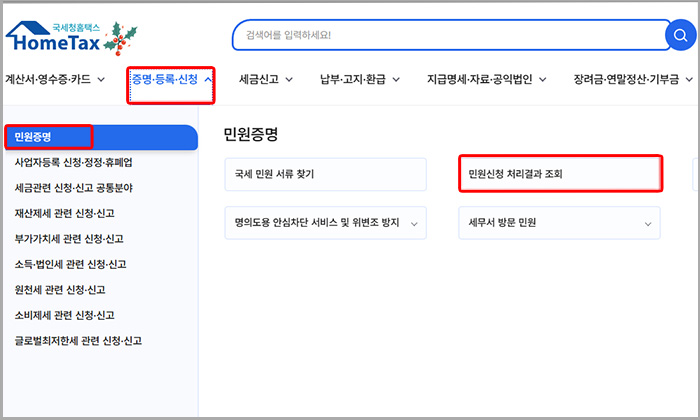
Task: Focus the search keyword input field
Action: coord(449,35)
